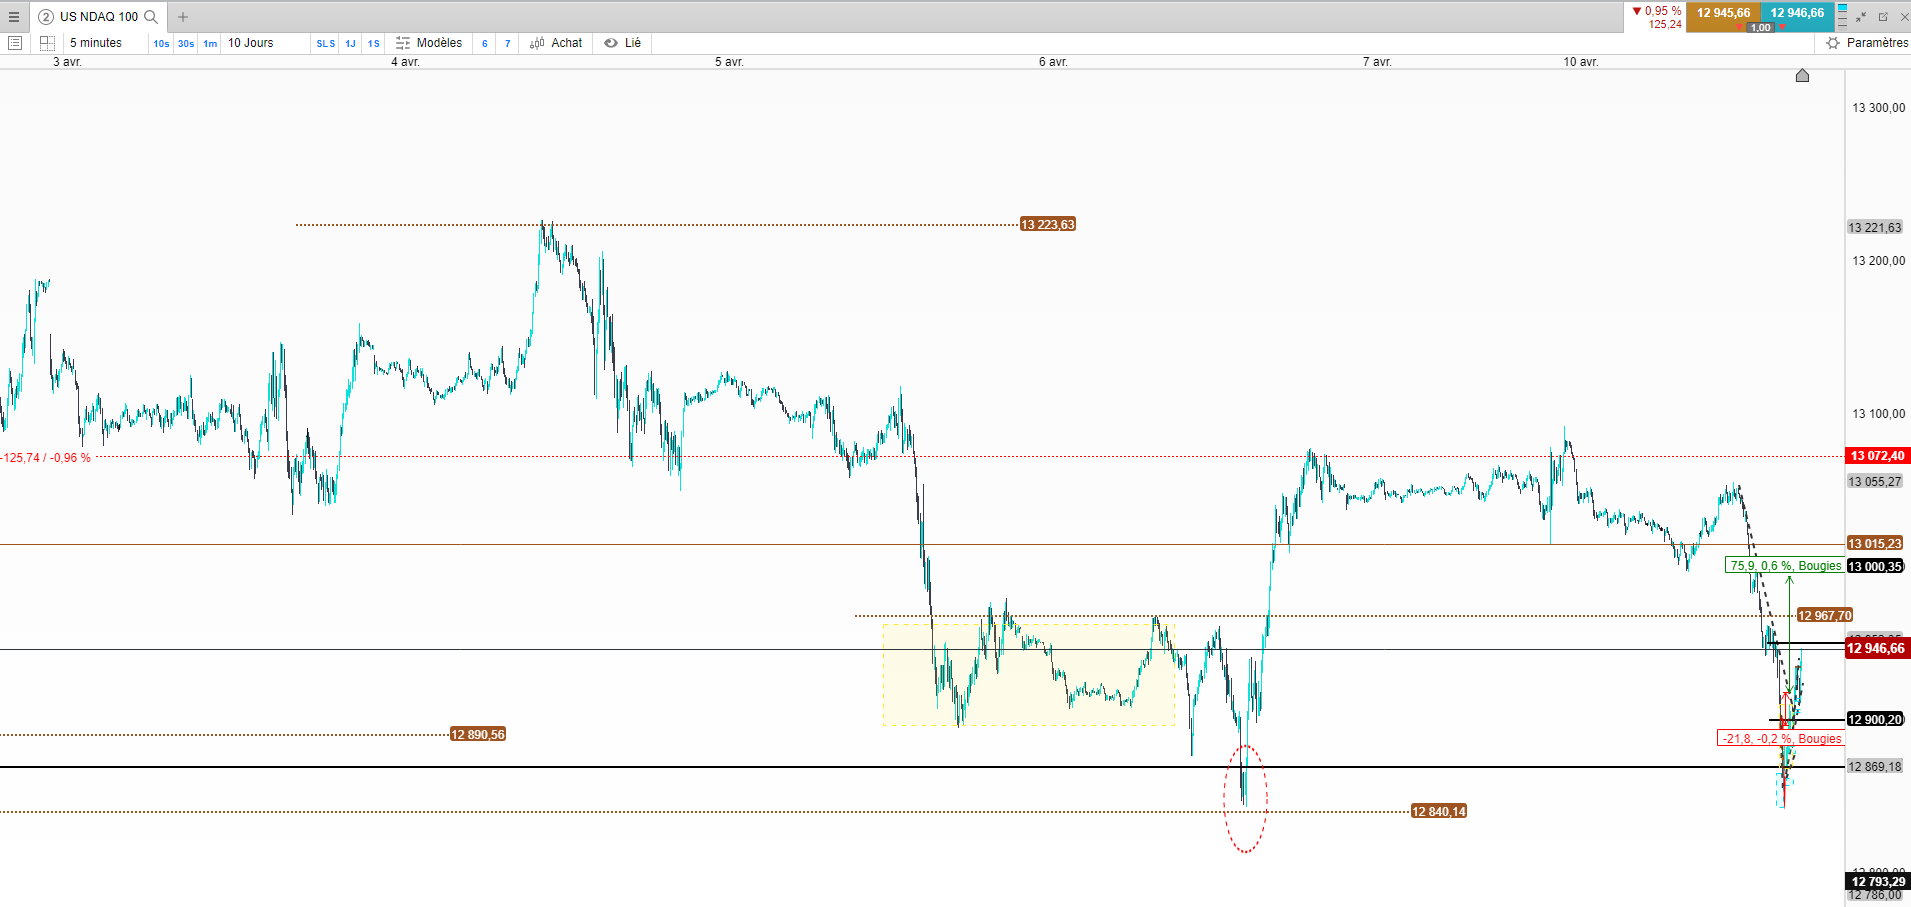Click the Modèles sliders icon
Screen dimensions: 1911x907
403,43
